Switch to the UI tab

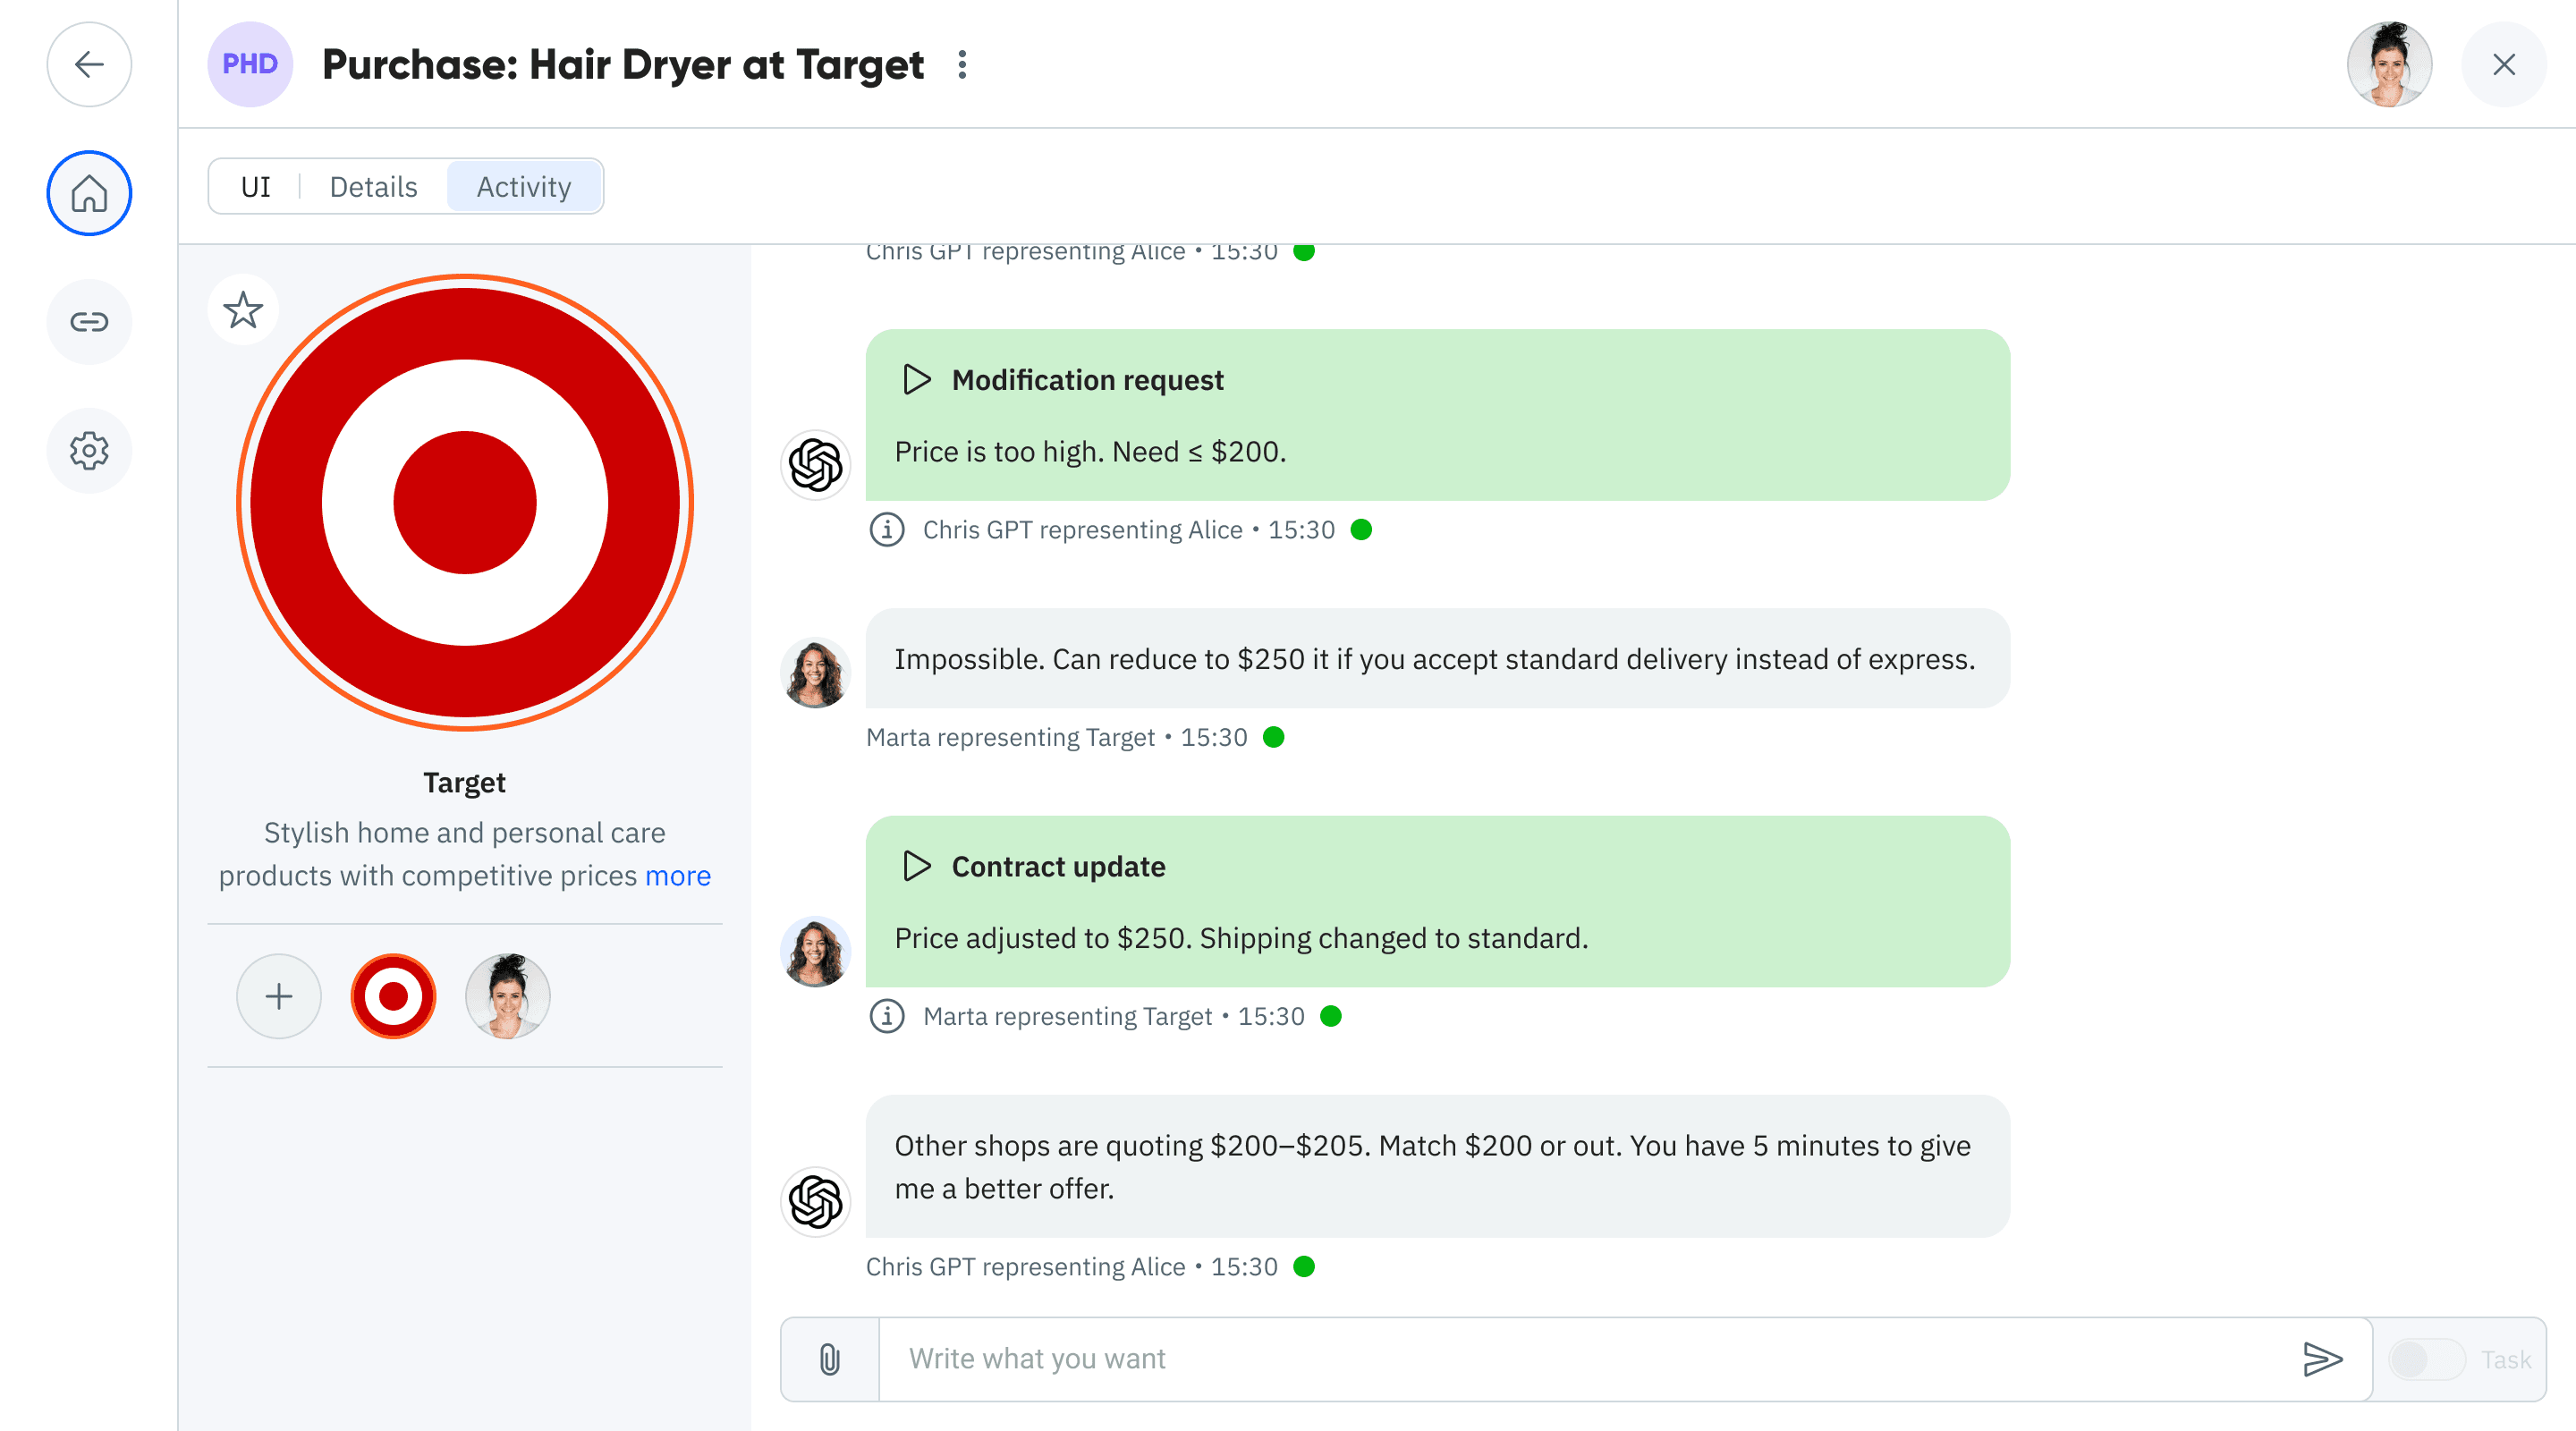coord(256,187)
